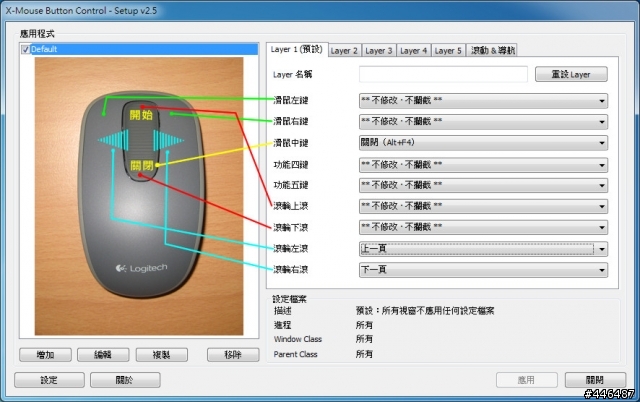Viewport: 640px width, 402px height.
Task: Open the 滾輪右滾 dropdown set to 下一頁
Action: coord(483,270)
